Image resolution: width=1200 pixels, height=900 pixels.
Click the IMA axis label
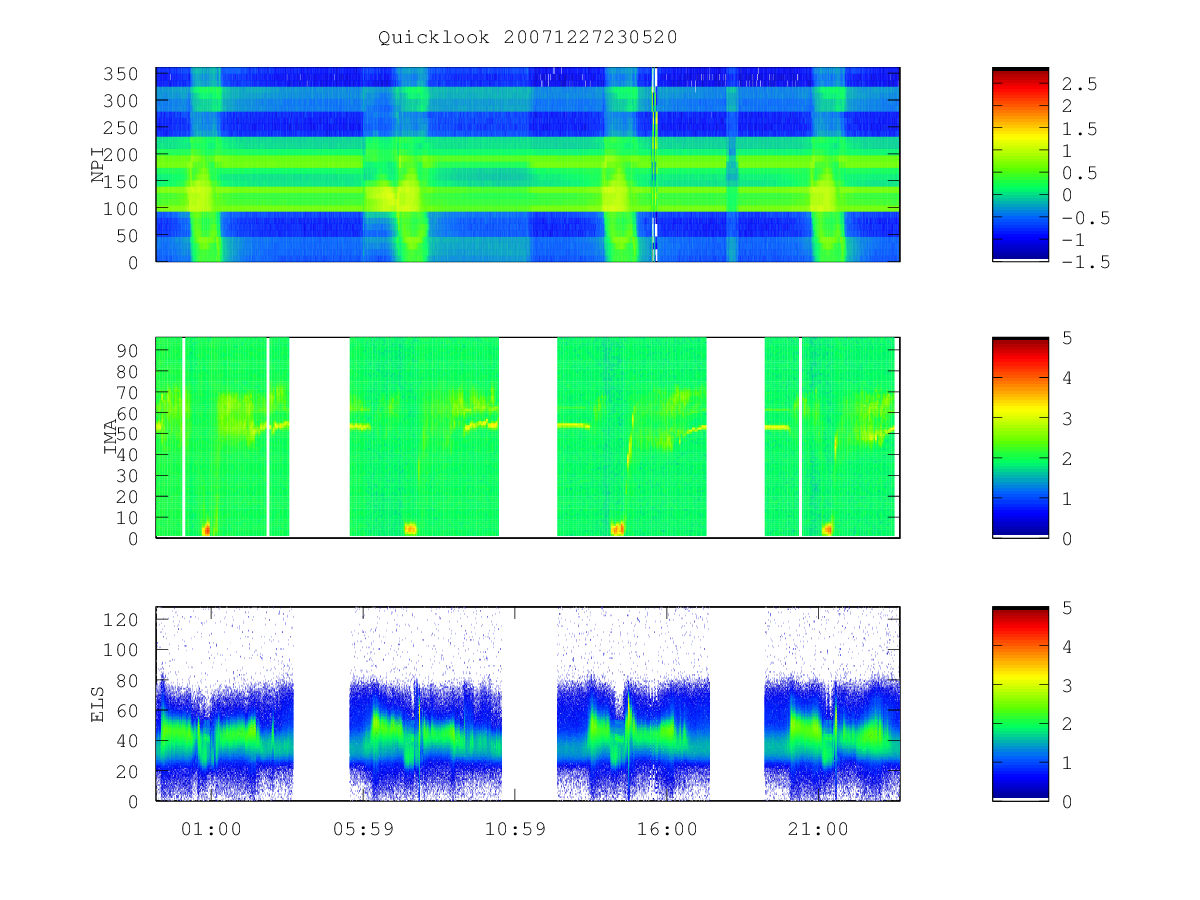[x=111, y=438]
